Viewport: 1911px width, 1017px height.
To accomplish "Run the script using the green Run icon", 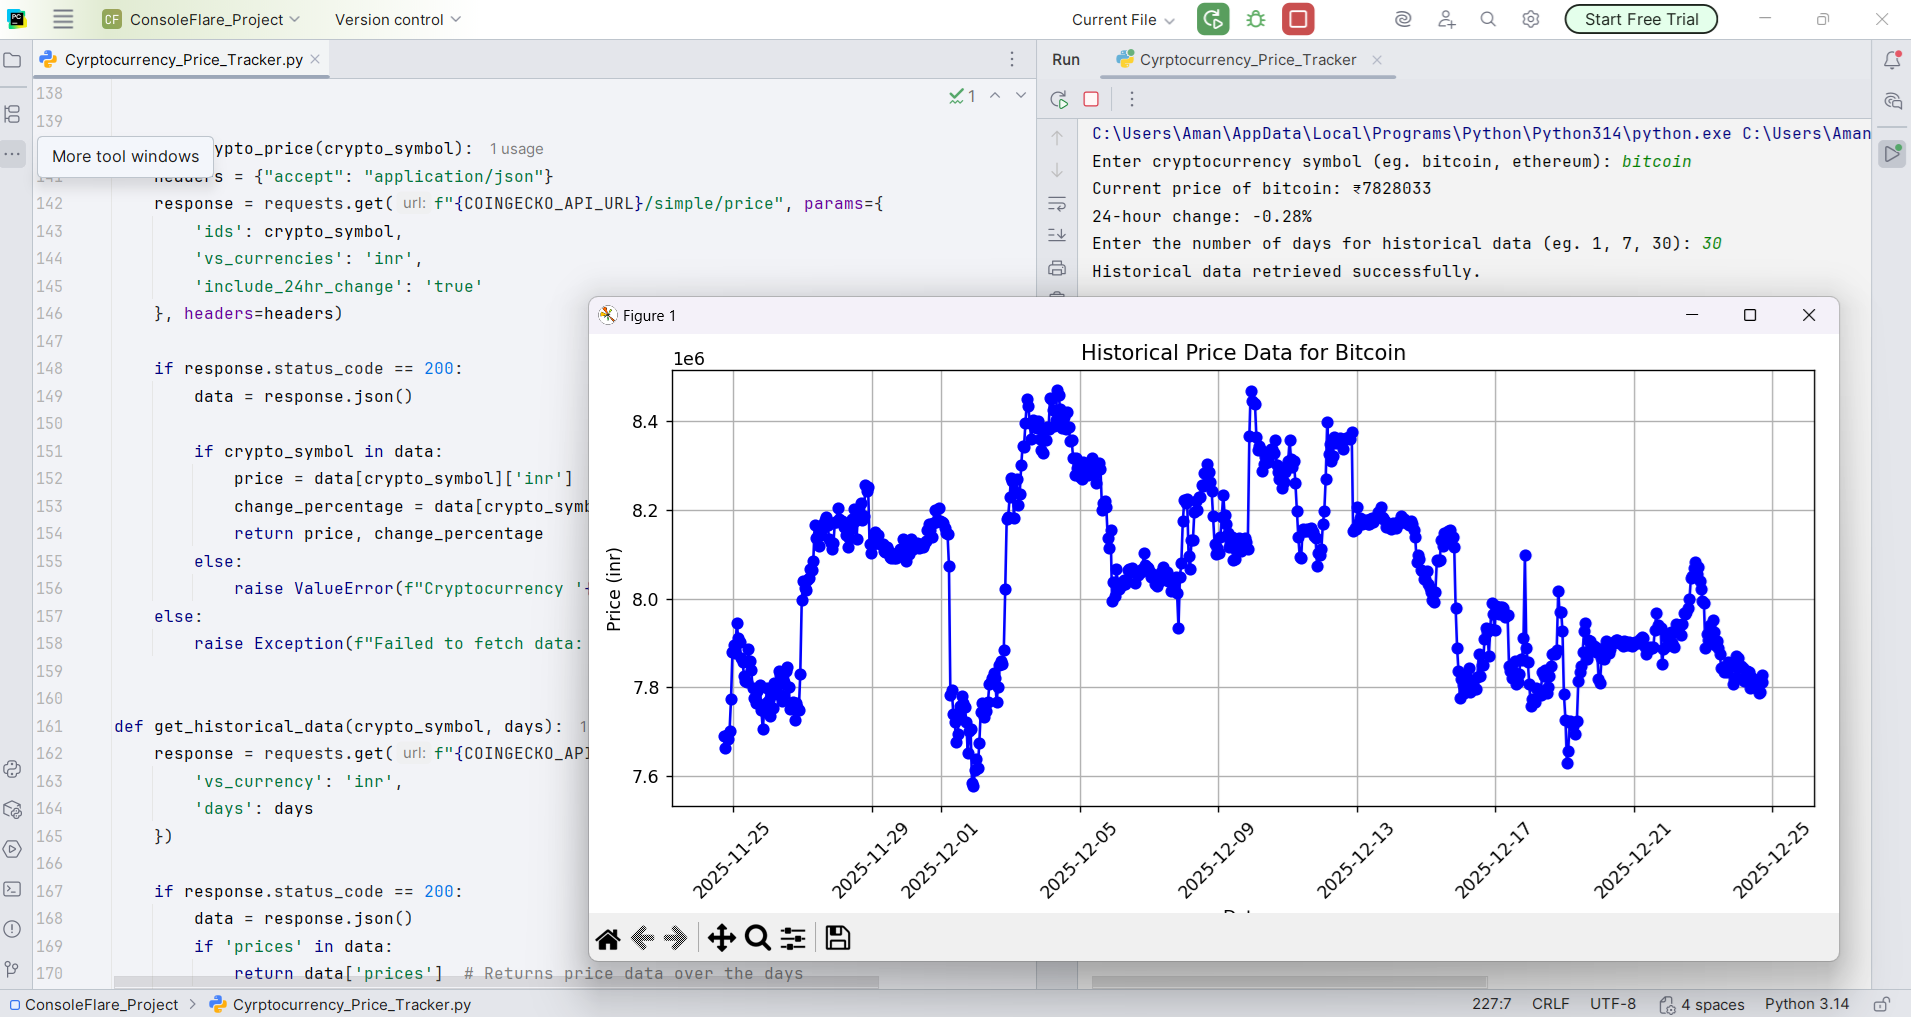I will click(1213, 19).
